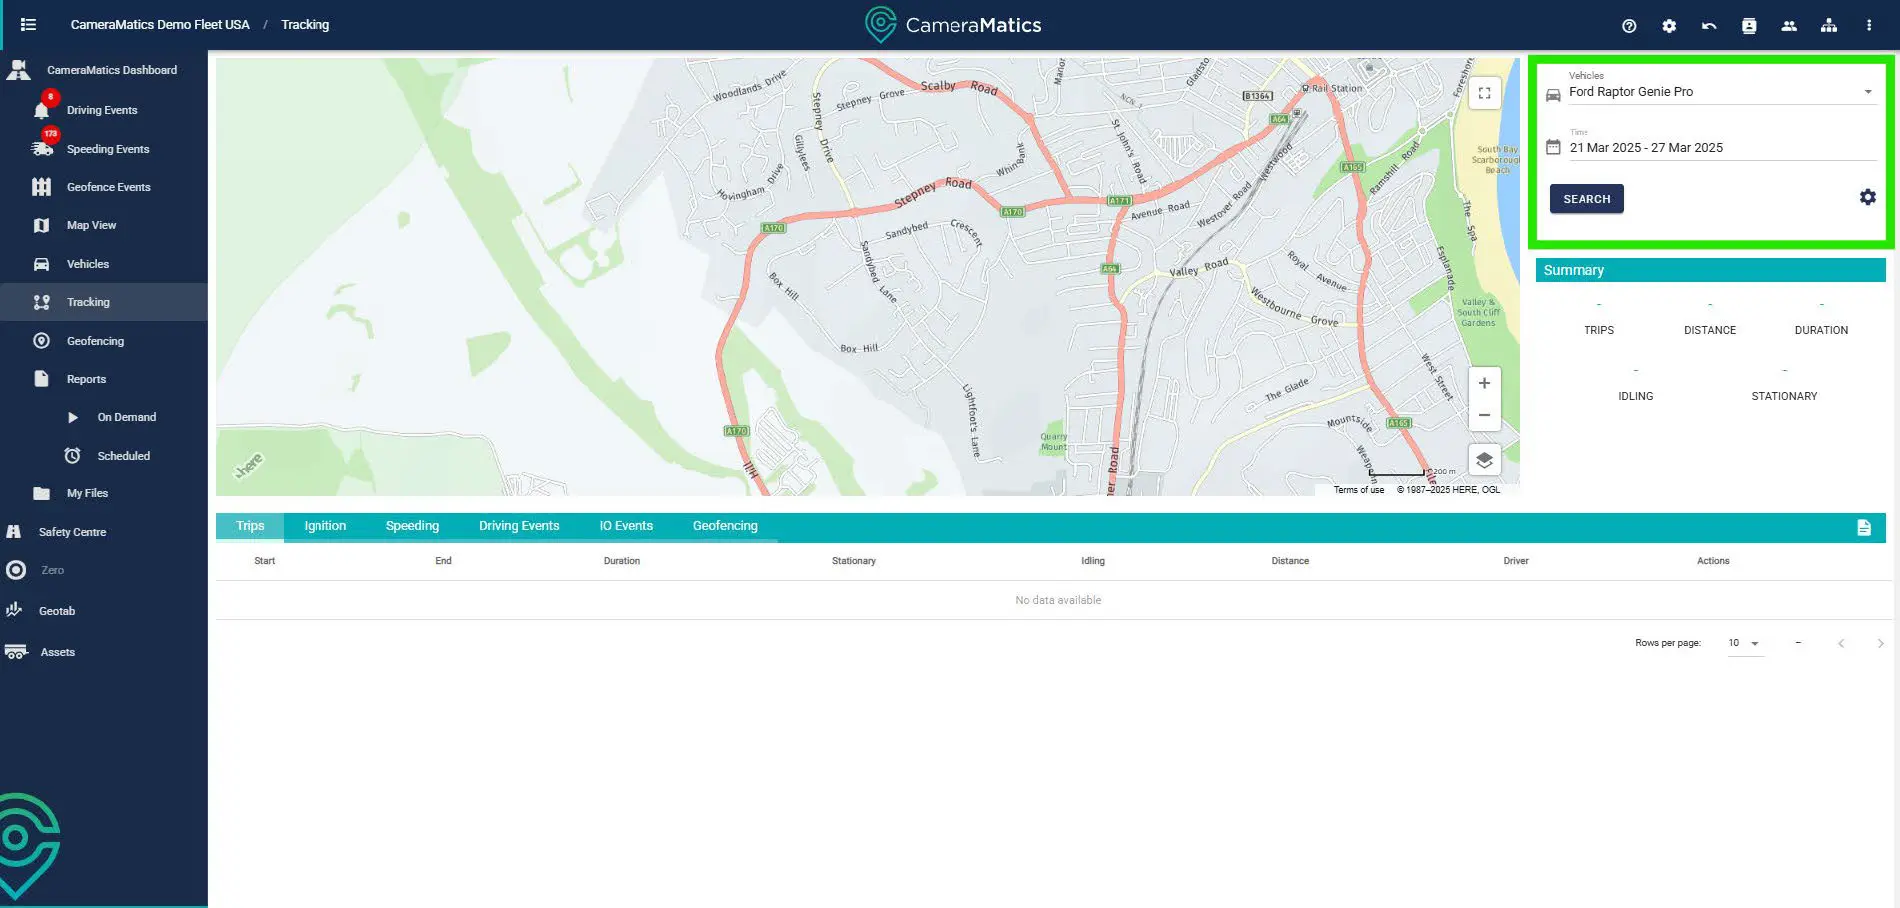Zoom in on the map

[1484, 383]
